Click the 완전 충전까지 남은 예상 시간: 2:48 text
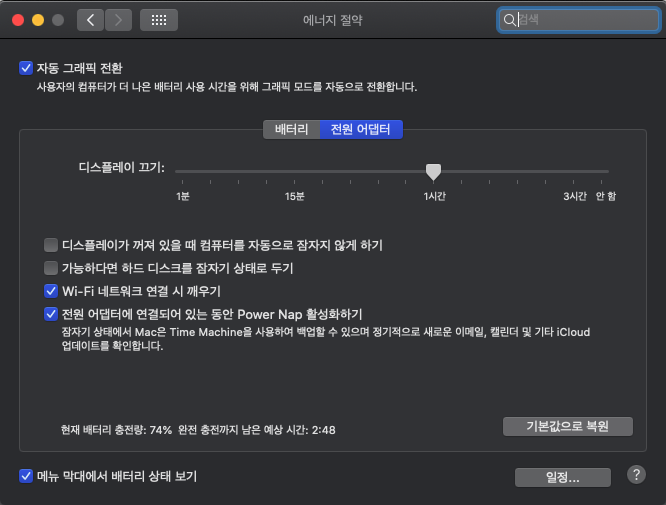The width and height of the screenshot is (666, 505). (257, 430)
